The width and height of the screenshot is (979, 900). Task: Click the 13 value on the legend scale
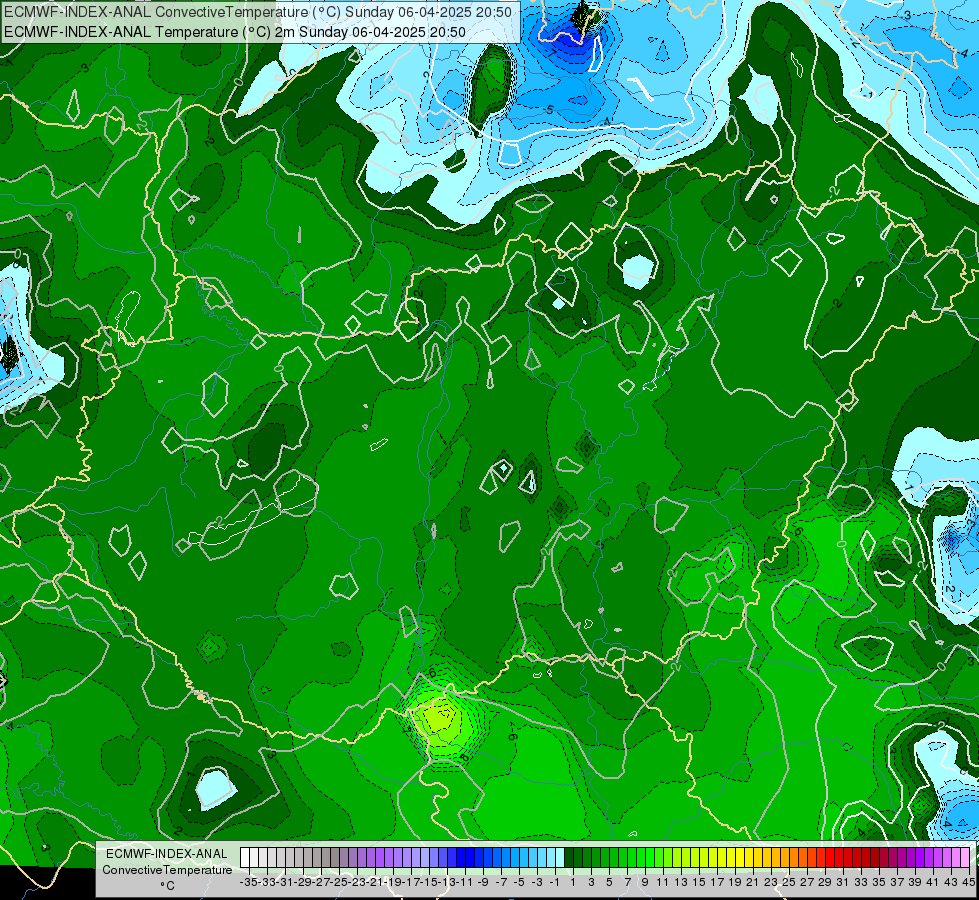[x=681, y=882]
